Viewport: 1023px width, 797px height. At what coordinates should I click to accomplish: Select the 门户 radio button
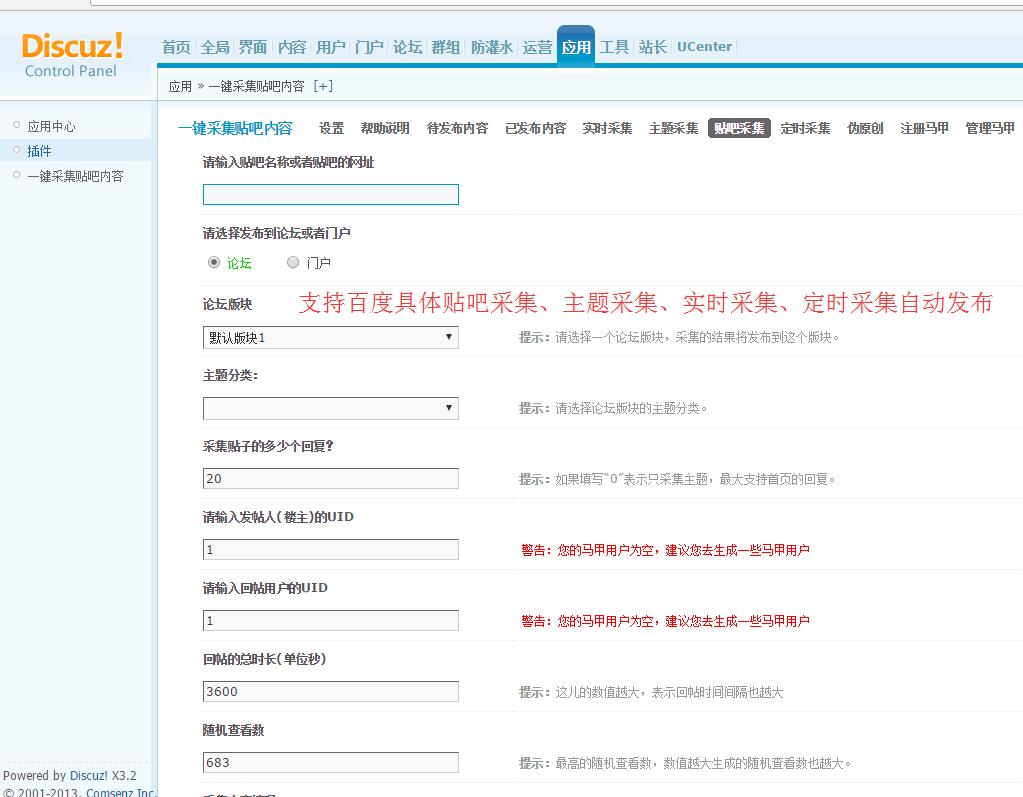coord(293,262)
